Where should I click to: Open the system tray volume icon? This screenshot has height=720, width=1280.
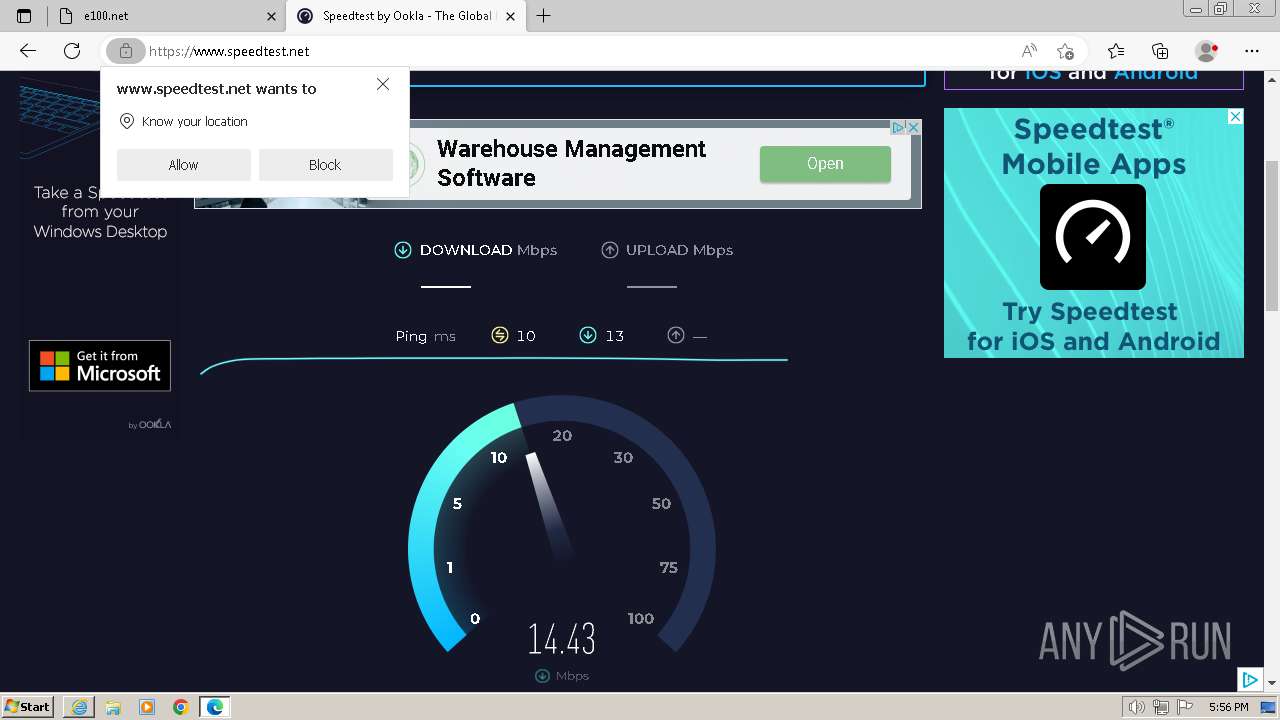point(1136,707)
